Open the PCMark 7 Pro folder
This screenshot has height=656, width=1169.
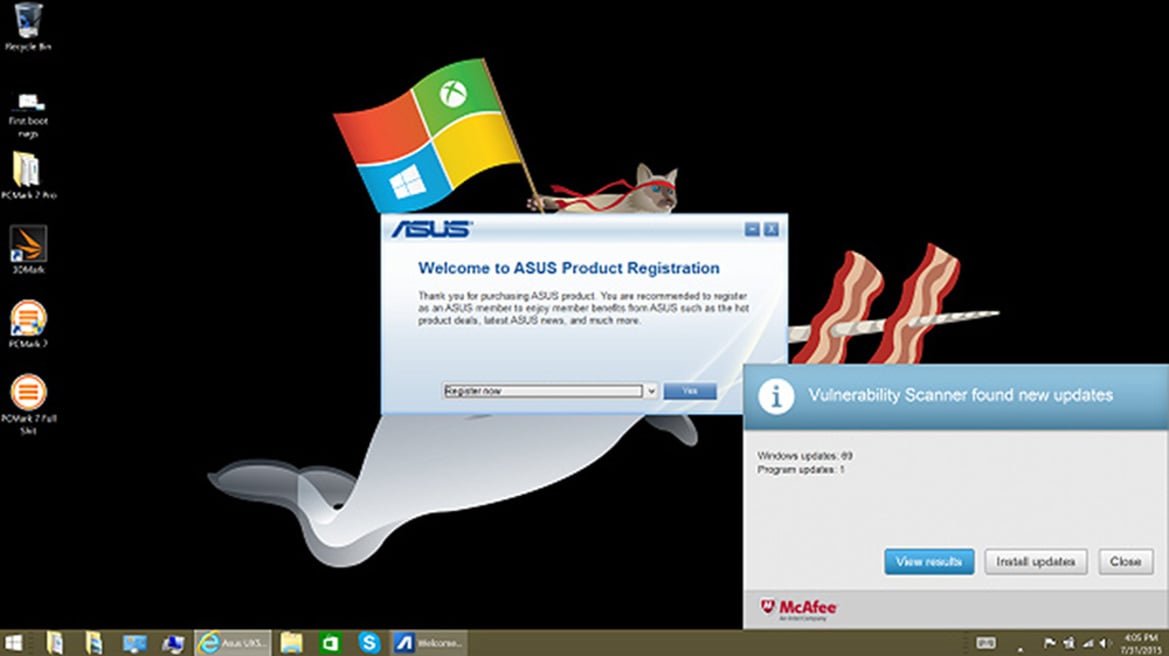(28, 176)
